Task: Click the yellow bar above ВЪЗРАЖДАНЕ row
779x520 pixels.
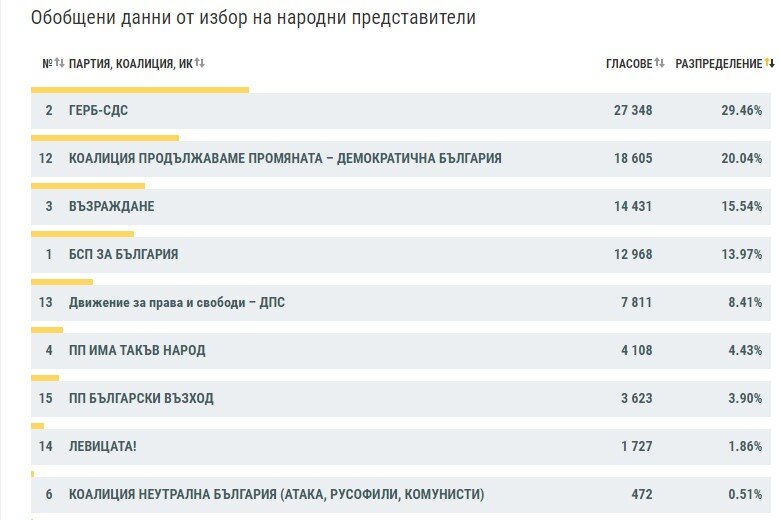Action: click(88, 186)
